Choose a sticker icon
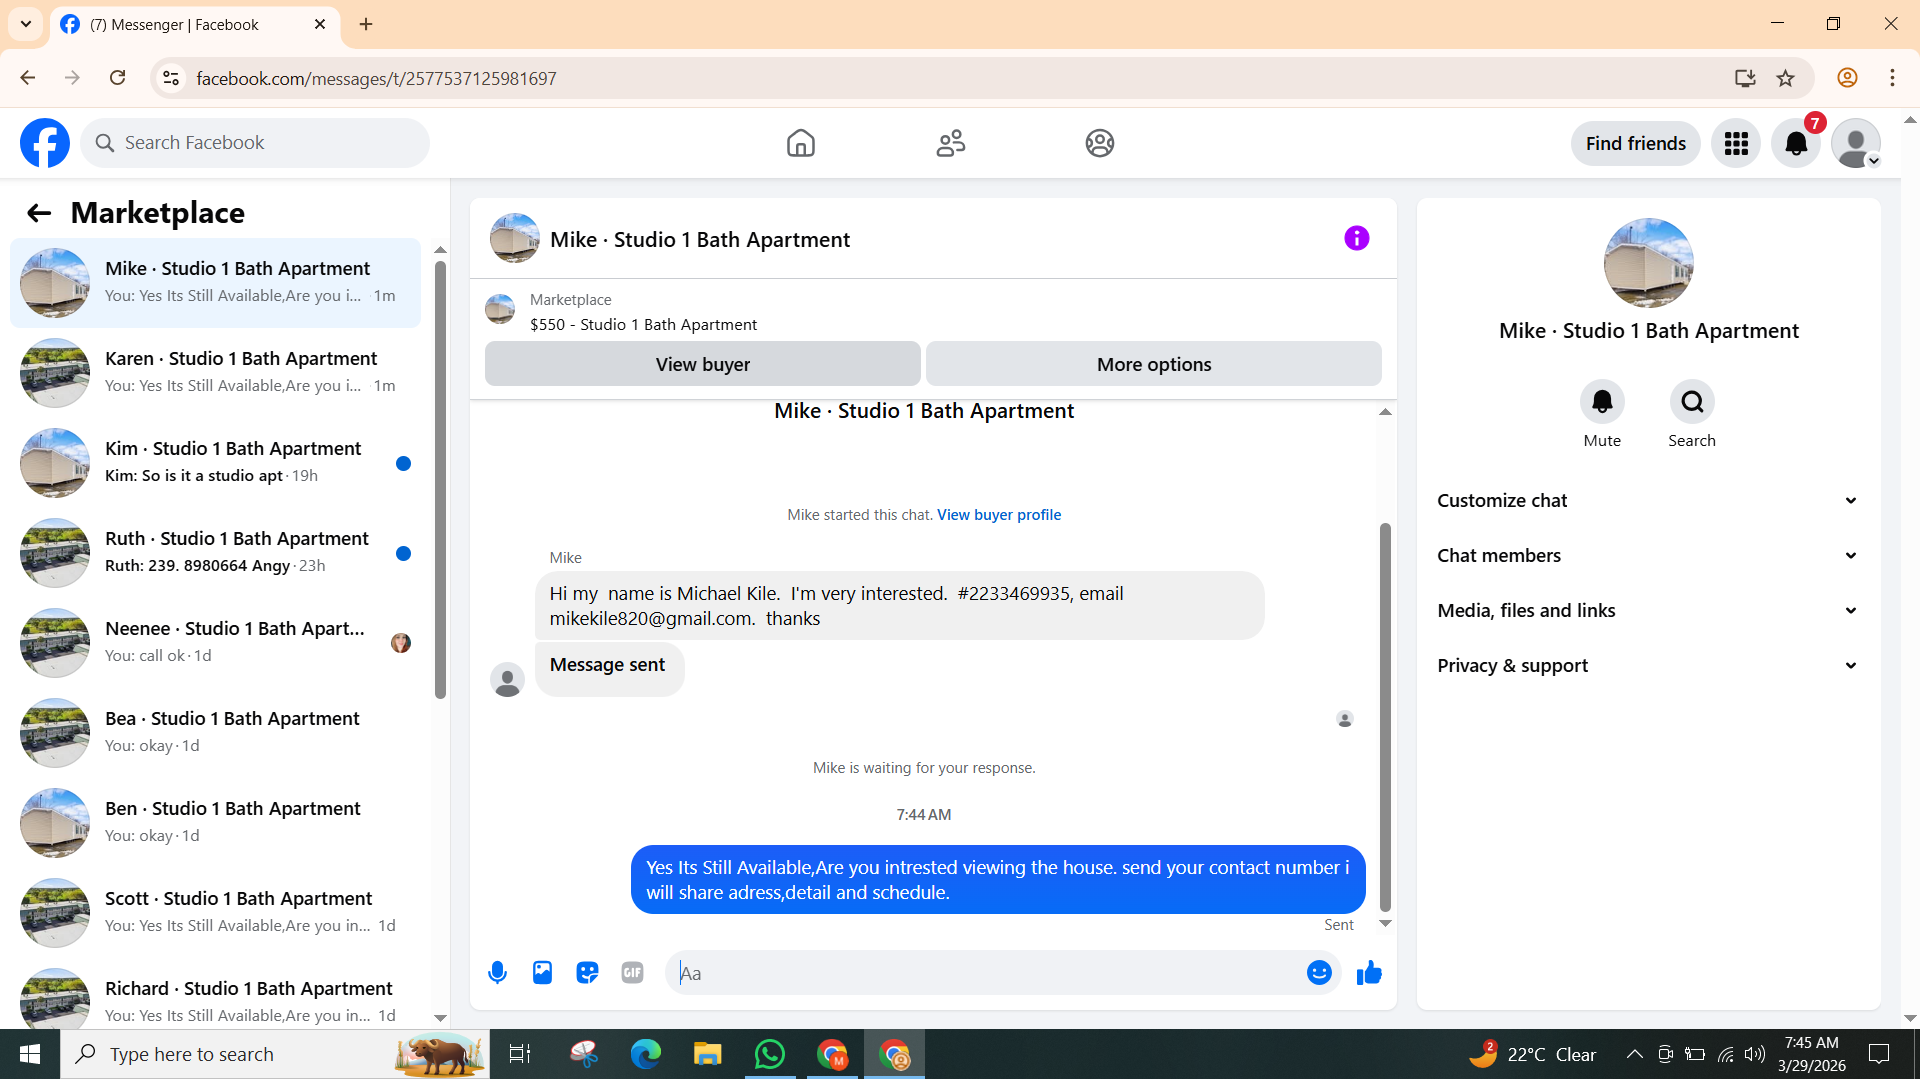This screenshot has height=1079, width=1920. [587, 973]
